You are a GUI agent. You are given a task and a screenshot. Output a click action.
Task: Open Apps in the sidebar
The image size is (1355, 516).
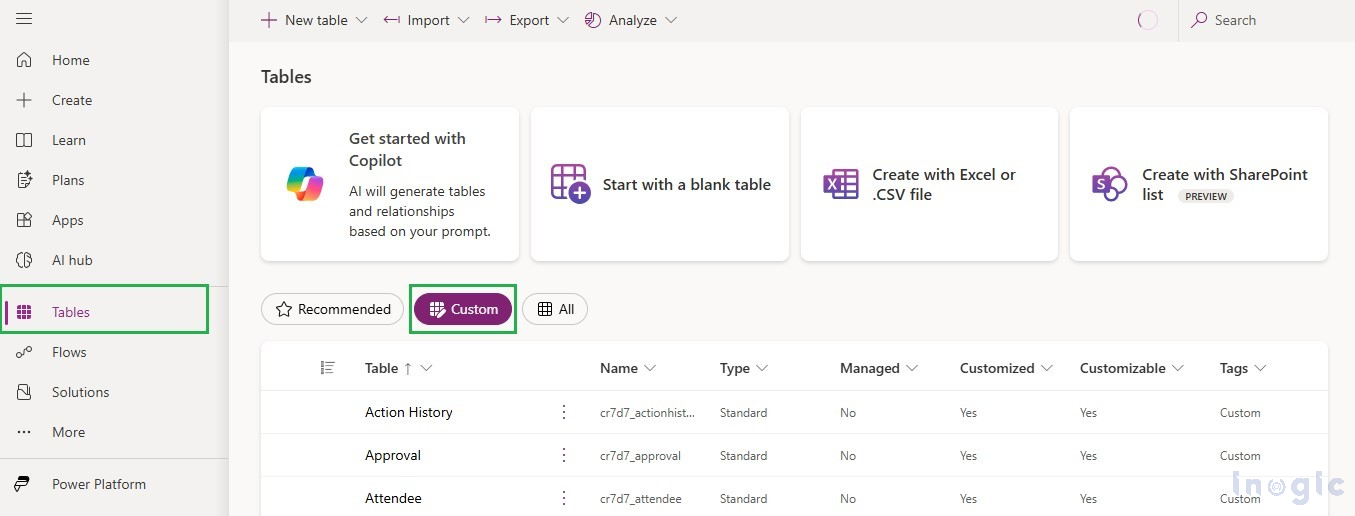(68, 220)
